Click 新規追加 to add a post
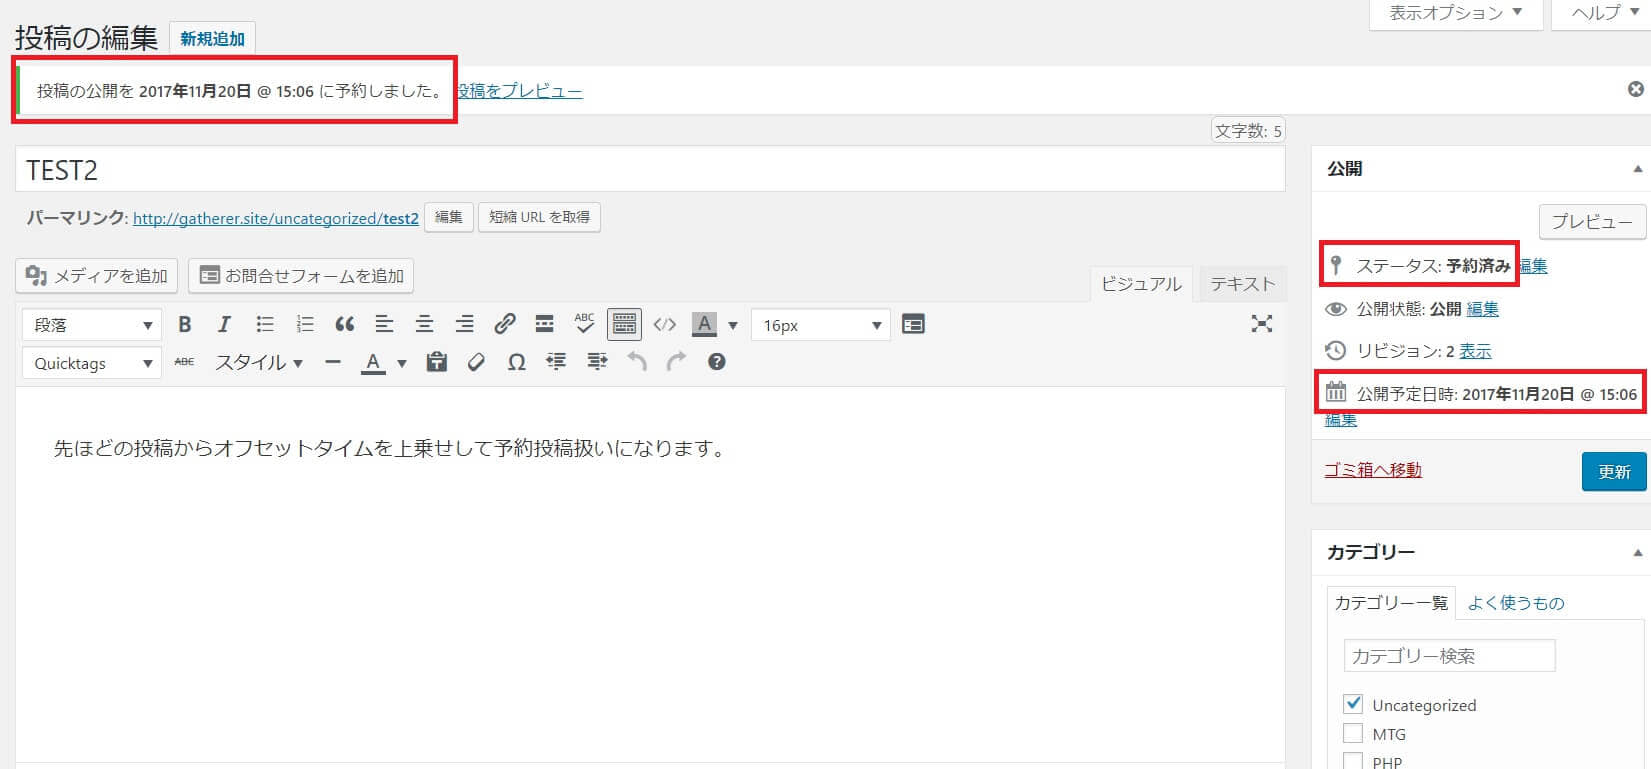The image size is (1651, 769). pos(212,39)
